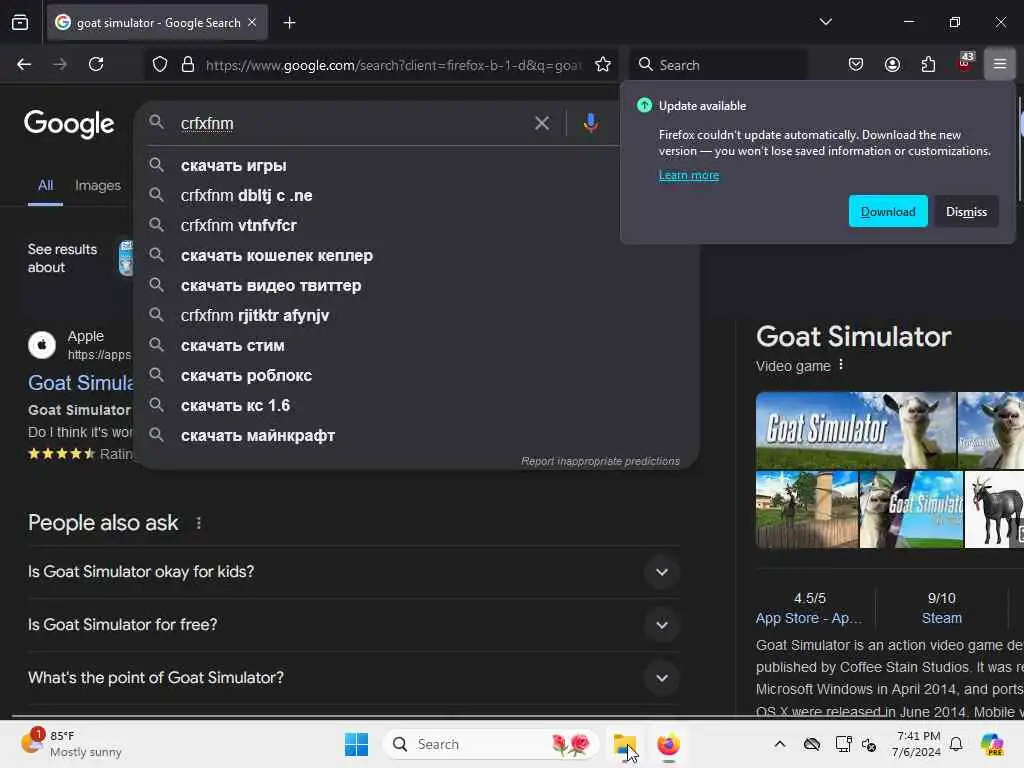The height and width of the screenshot is (768, 1024).
Task: Select suggestion crfxfnm dbltj c .ne
Action: click(x=417, y=196)
